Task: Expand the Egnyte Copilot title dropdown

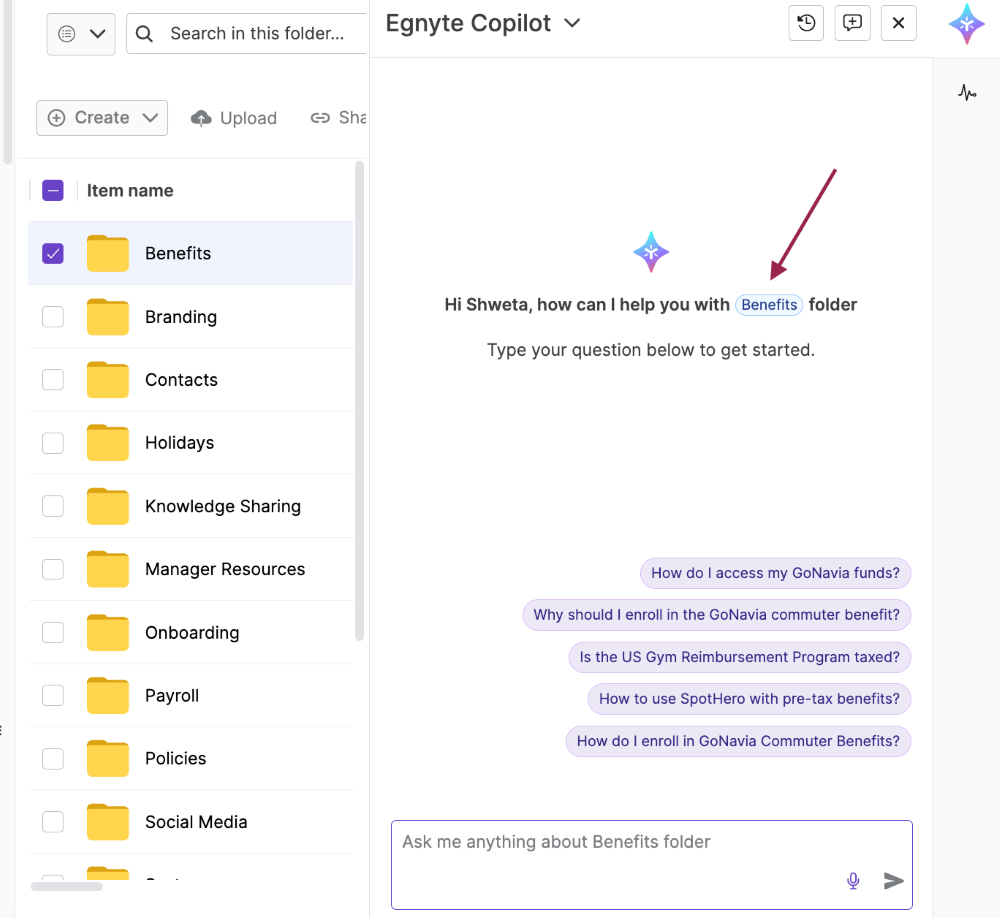Action: tap(572, 24)
